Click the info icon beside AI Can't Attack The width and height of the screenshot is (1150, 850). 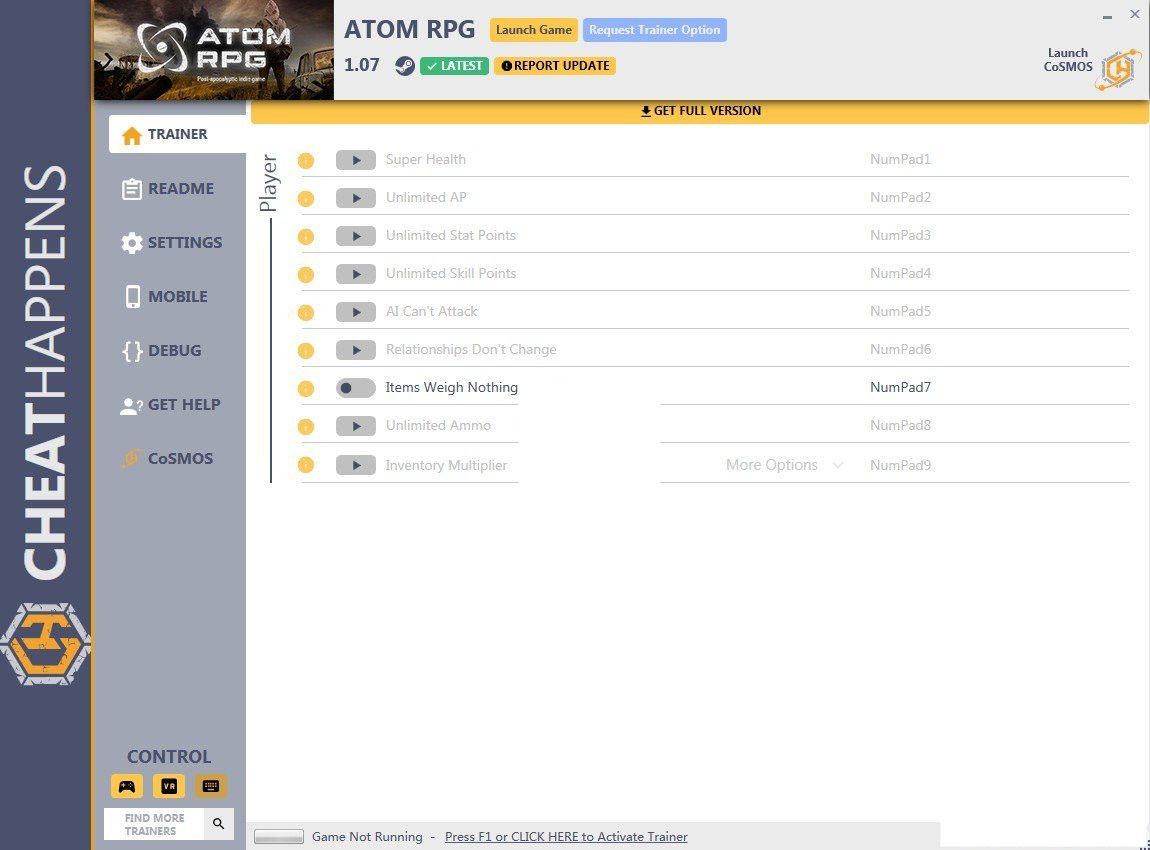[306, 313]
